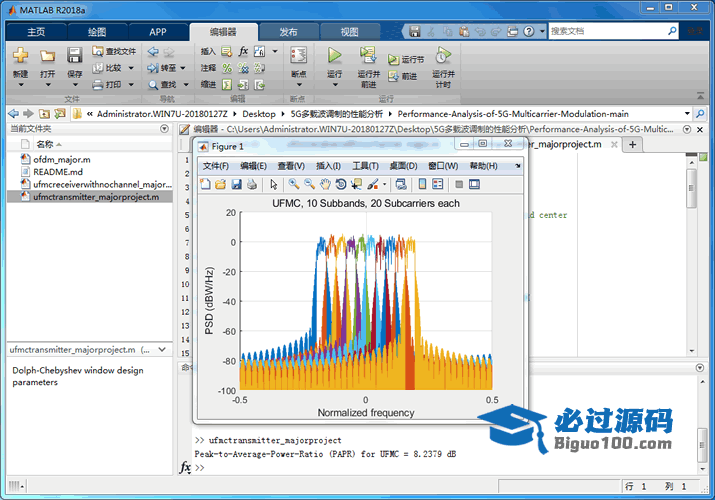
Task: Open the Tools (工具) menu in Figure 1
Action: click(x=365, y=166)
